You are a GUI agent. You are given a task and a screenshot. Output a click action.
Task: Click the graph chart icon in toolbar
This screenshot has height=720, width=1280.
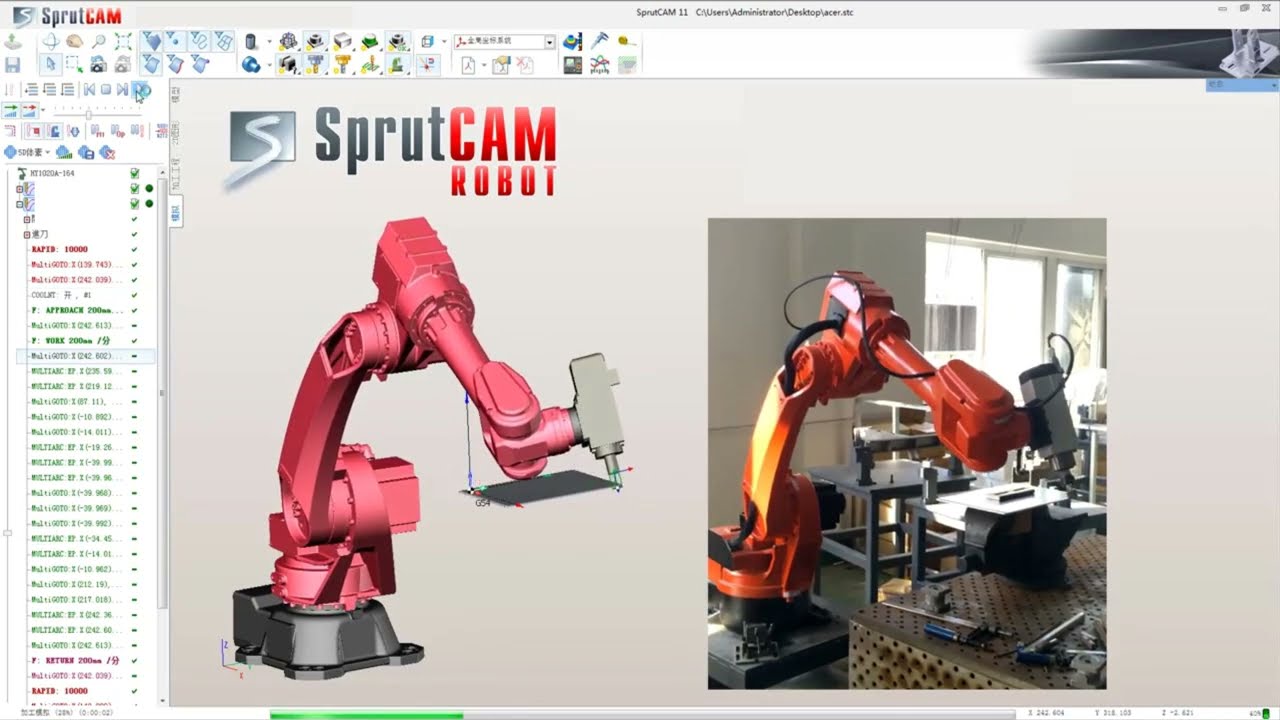click(x=600, y=65)
